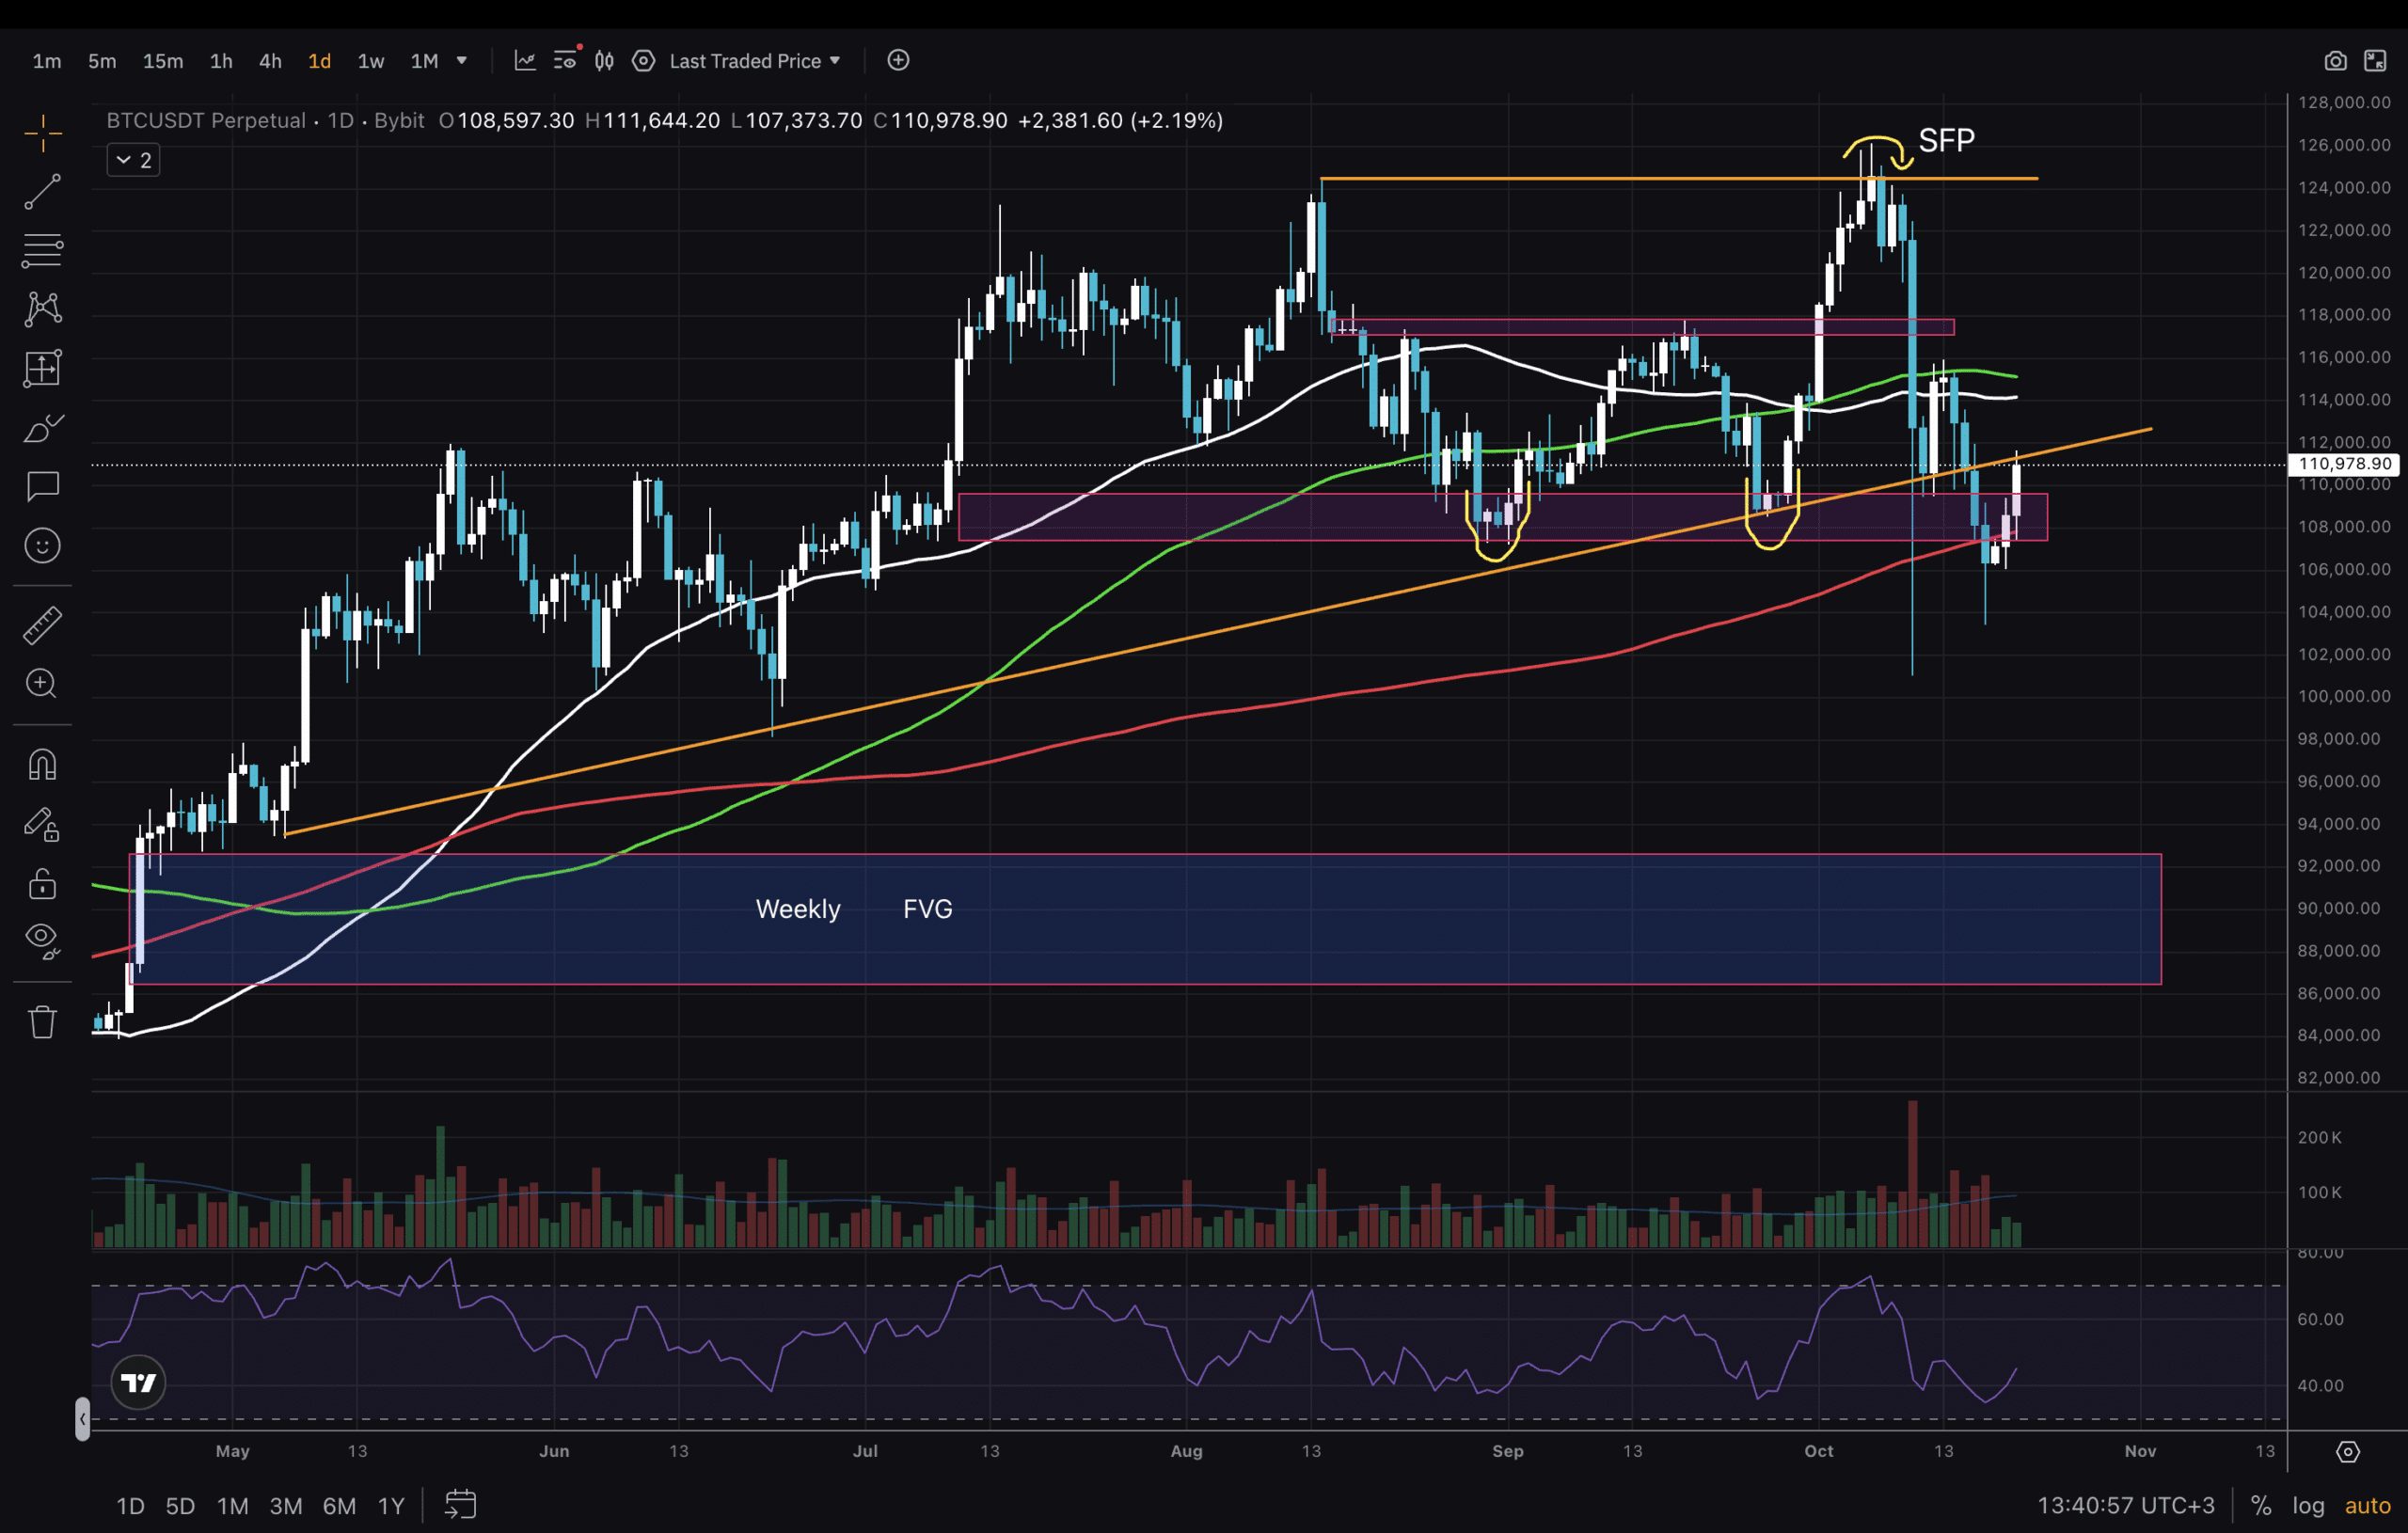
Task: Click the current price label 110,978.90 on the axis
Action: coord(2344,464)
